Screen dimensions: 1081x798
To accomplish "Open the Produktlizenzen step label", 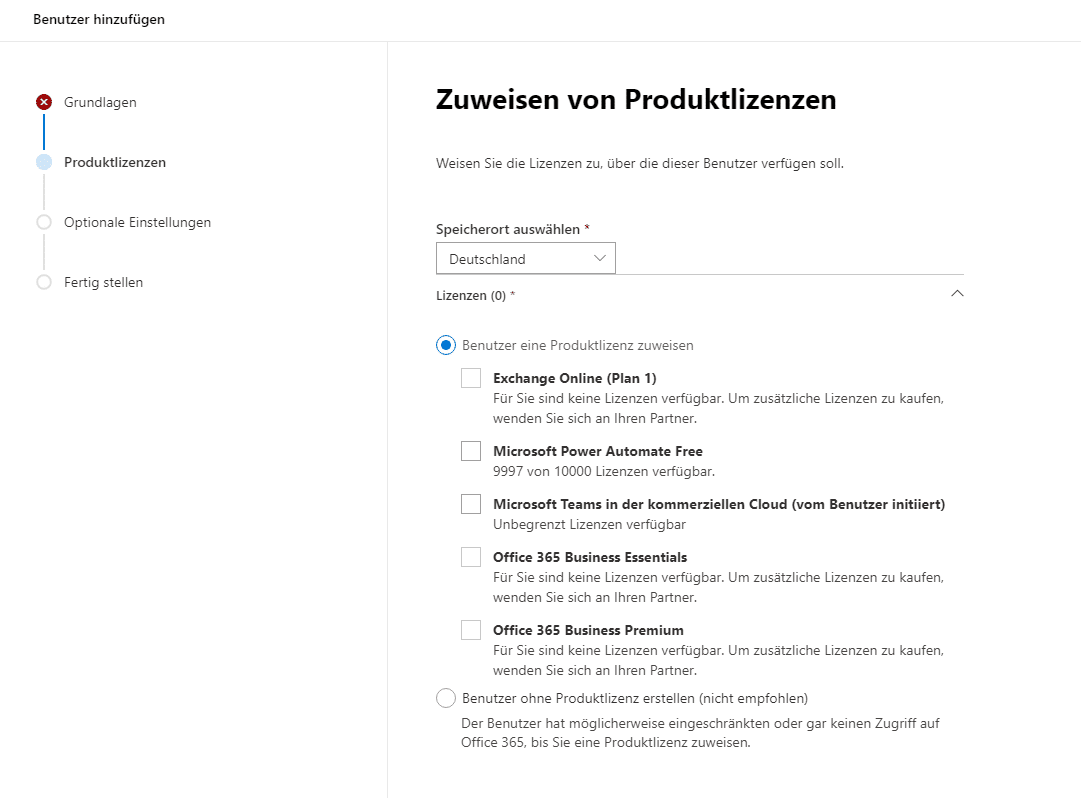I will 115,162.
